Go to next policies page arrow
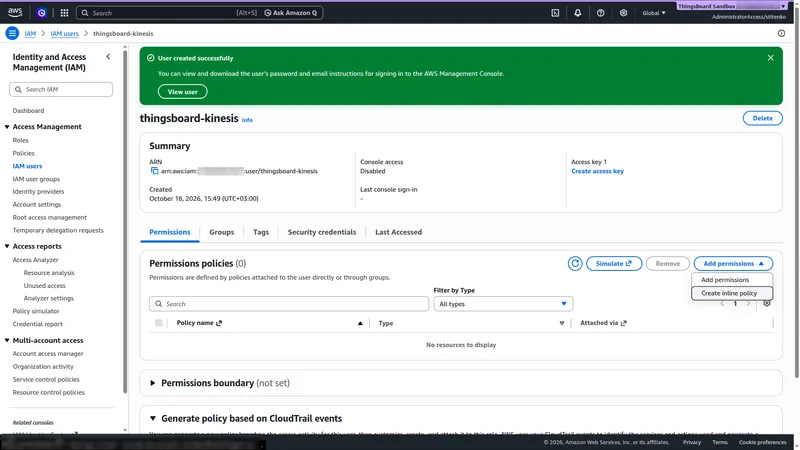This screenshot has width=800, height=450. pos(748,304)
